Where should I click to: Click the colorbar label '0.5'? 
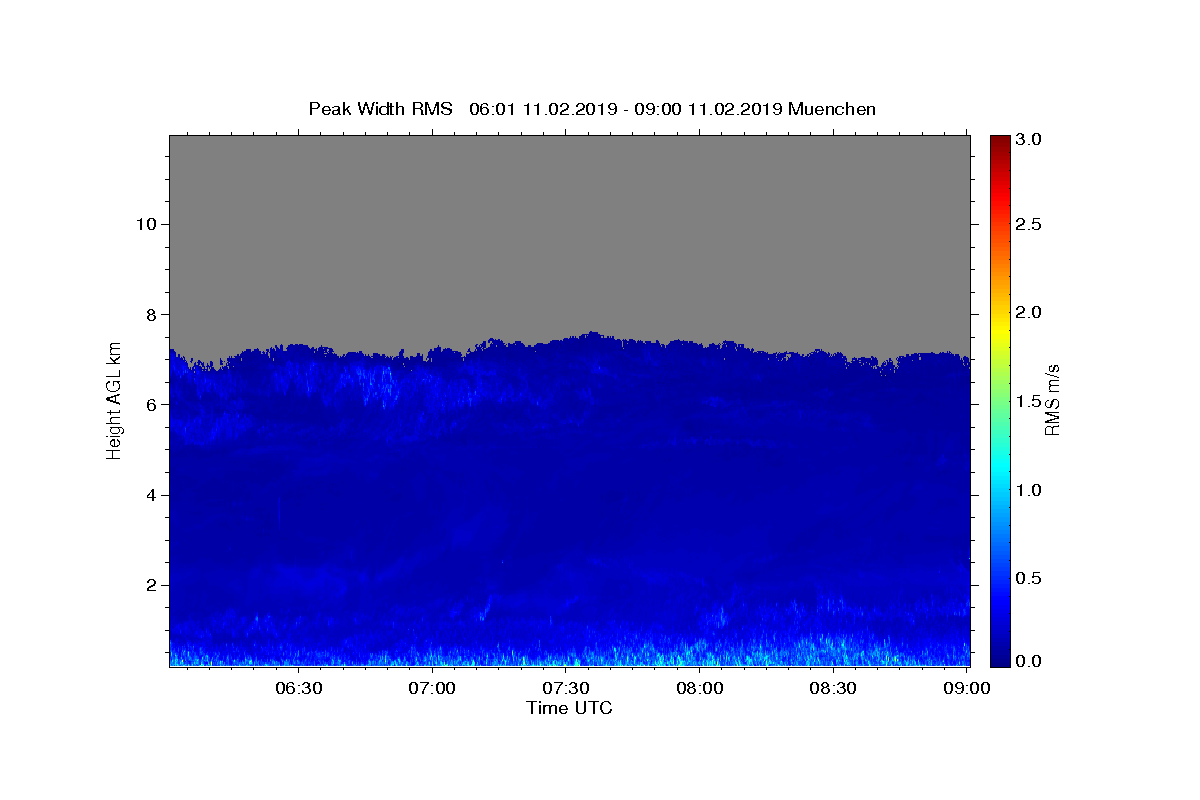tap(1030, 579)
